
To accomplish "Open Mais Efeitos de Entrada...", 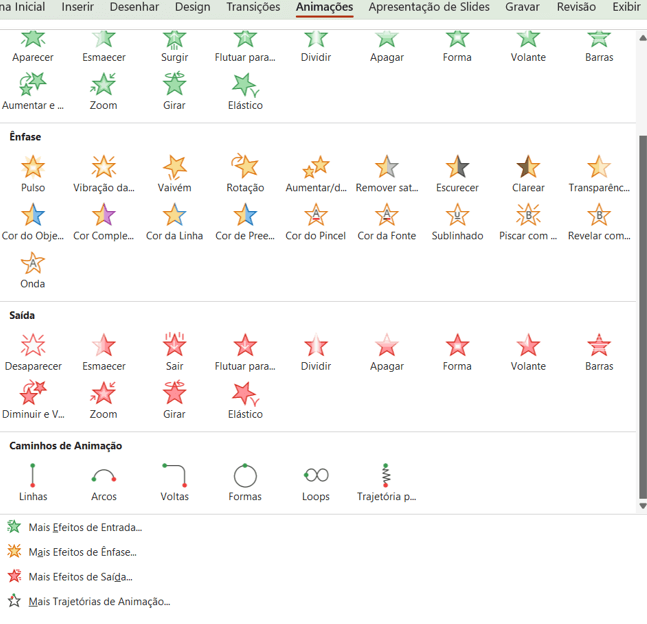I will point(75,527).
